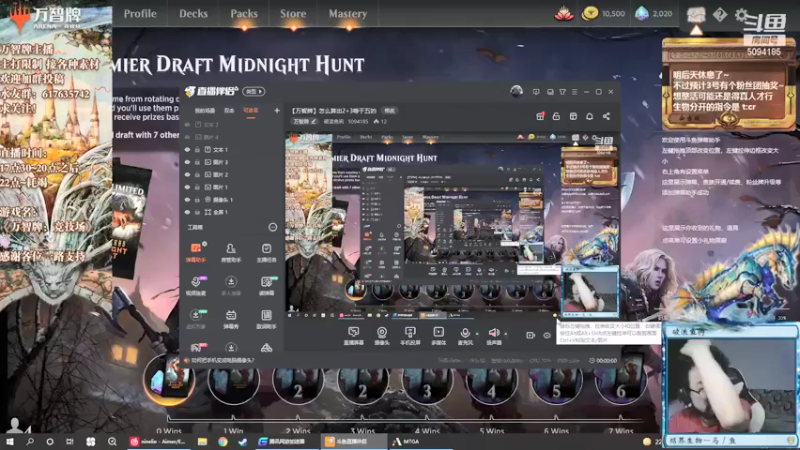Open the Windows Start menu
This screenshot has width=800, height=450.
[x=10, y=441]
